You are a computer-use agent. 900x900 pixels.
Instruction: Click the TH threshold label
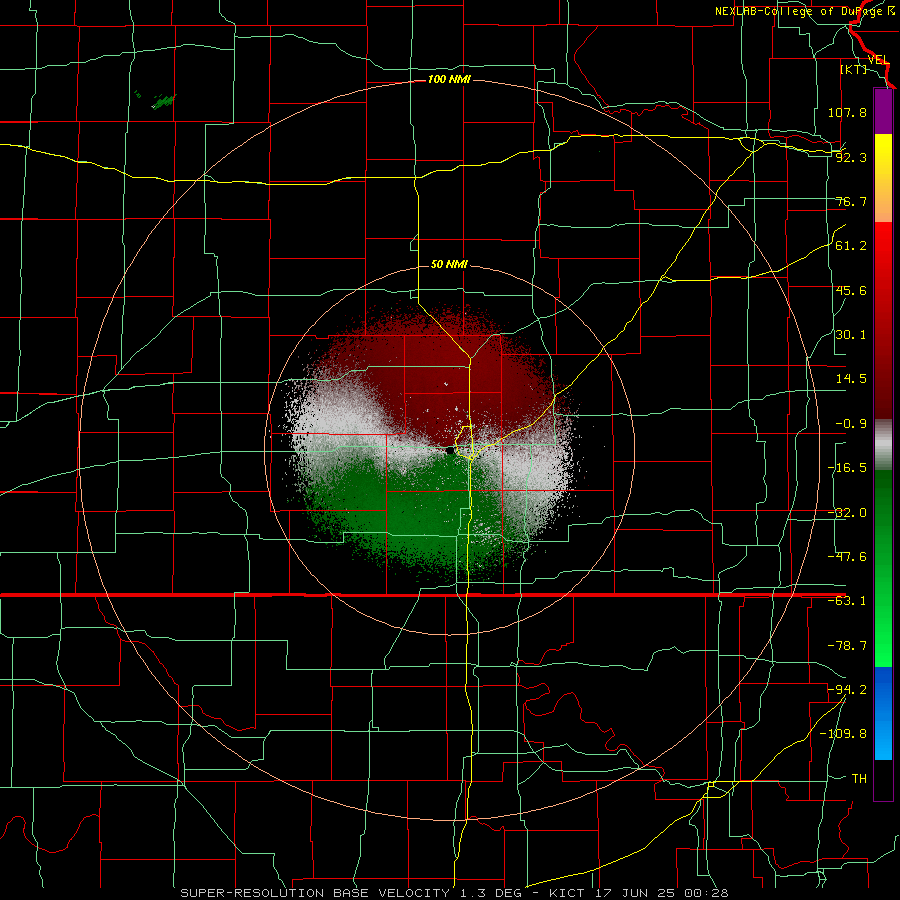coord(859,779)
